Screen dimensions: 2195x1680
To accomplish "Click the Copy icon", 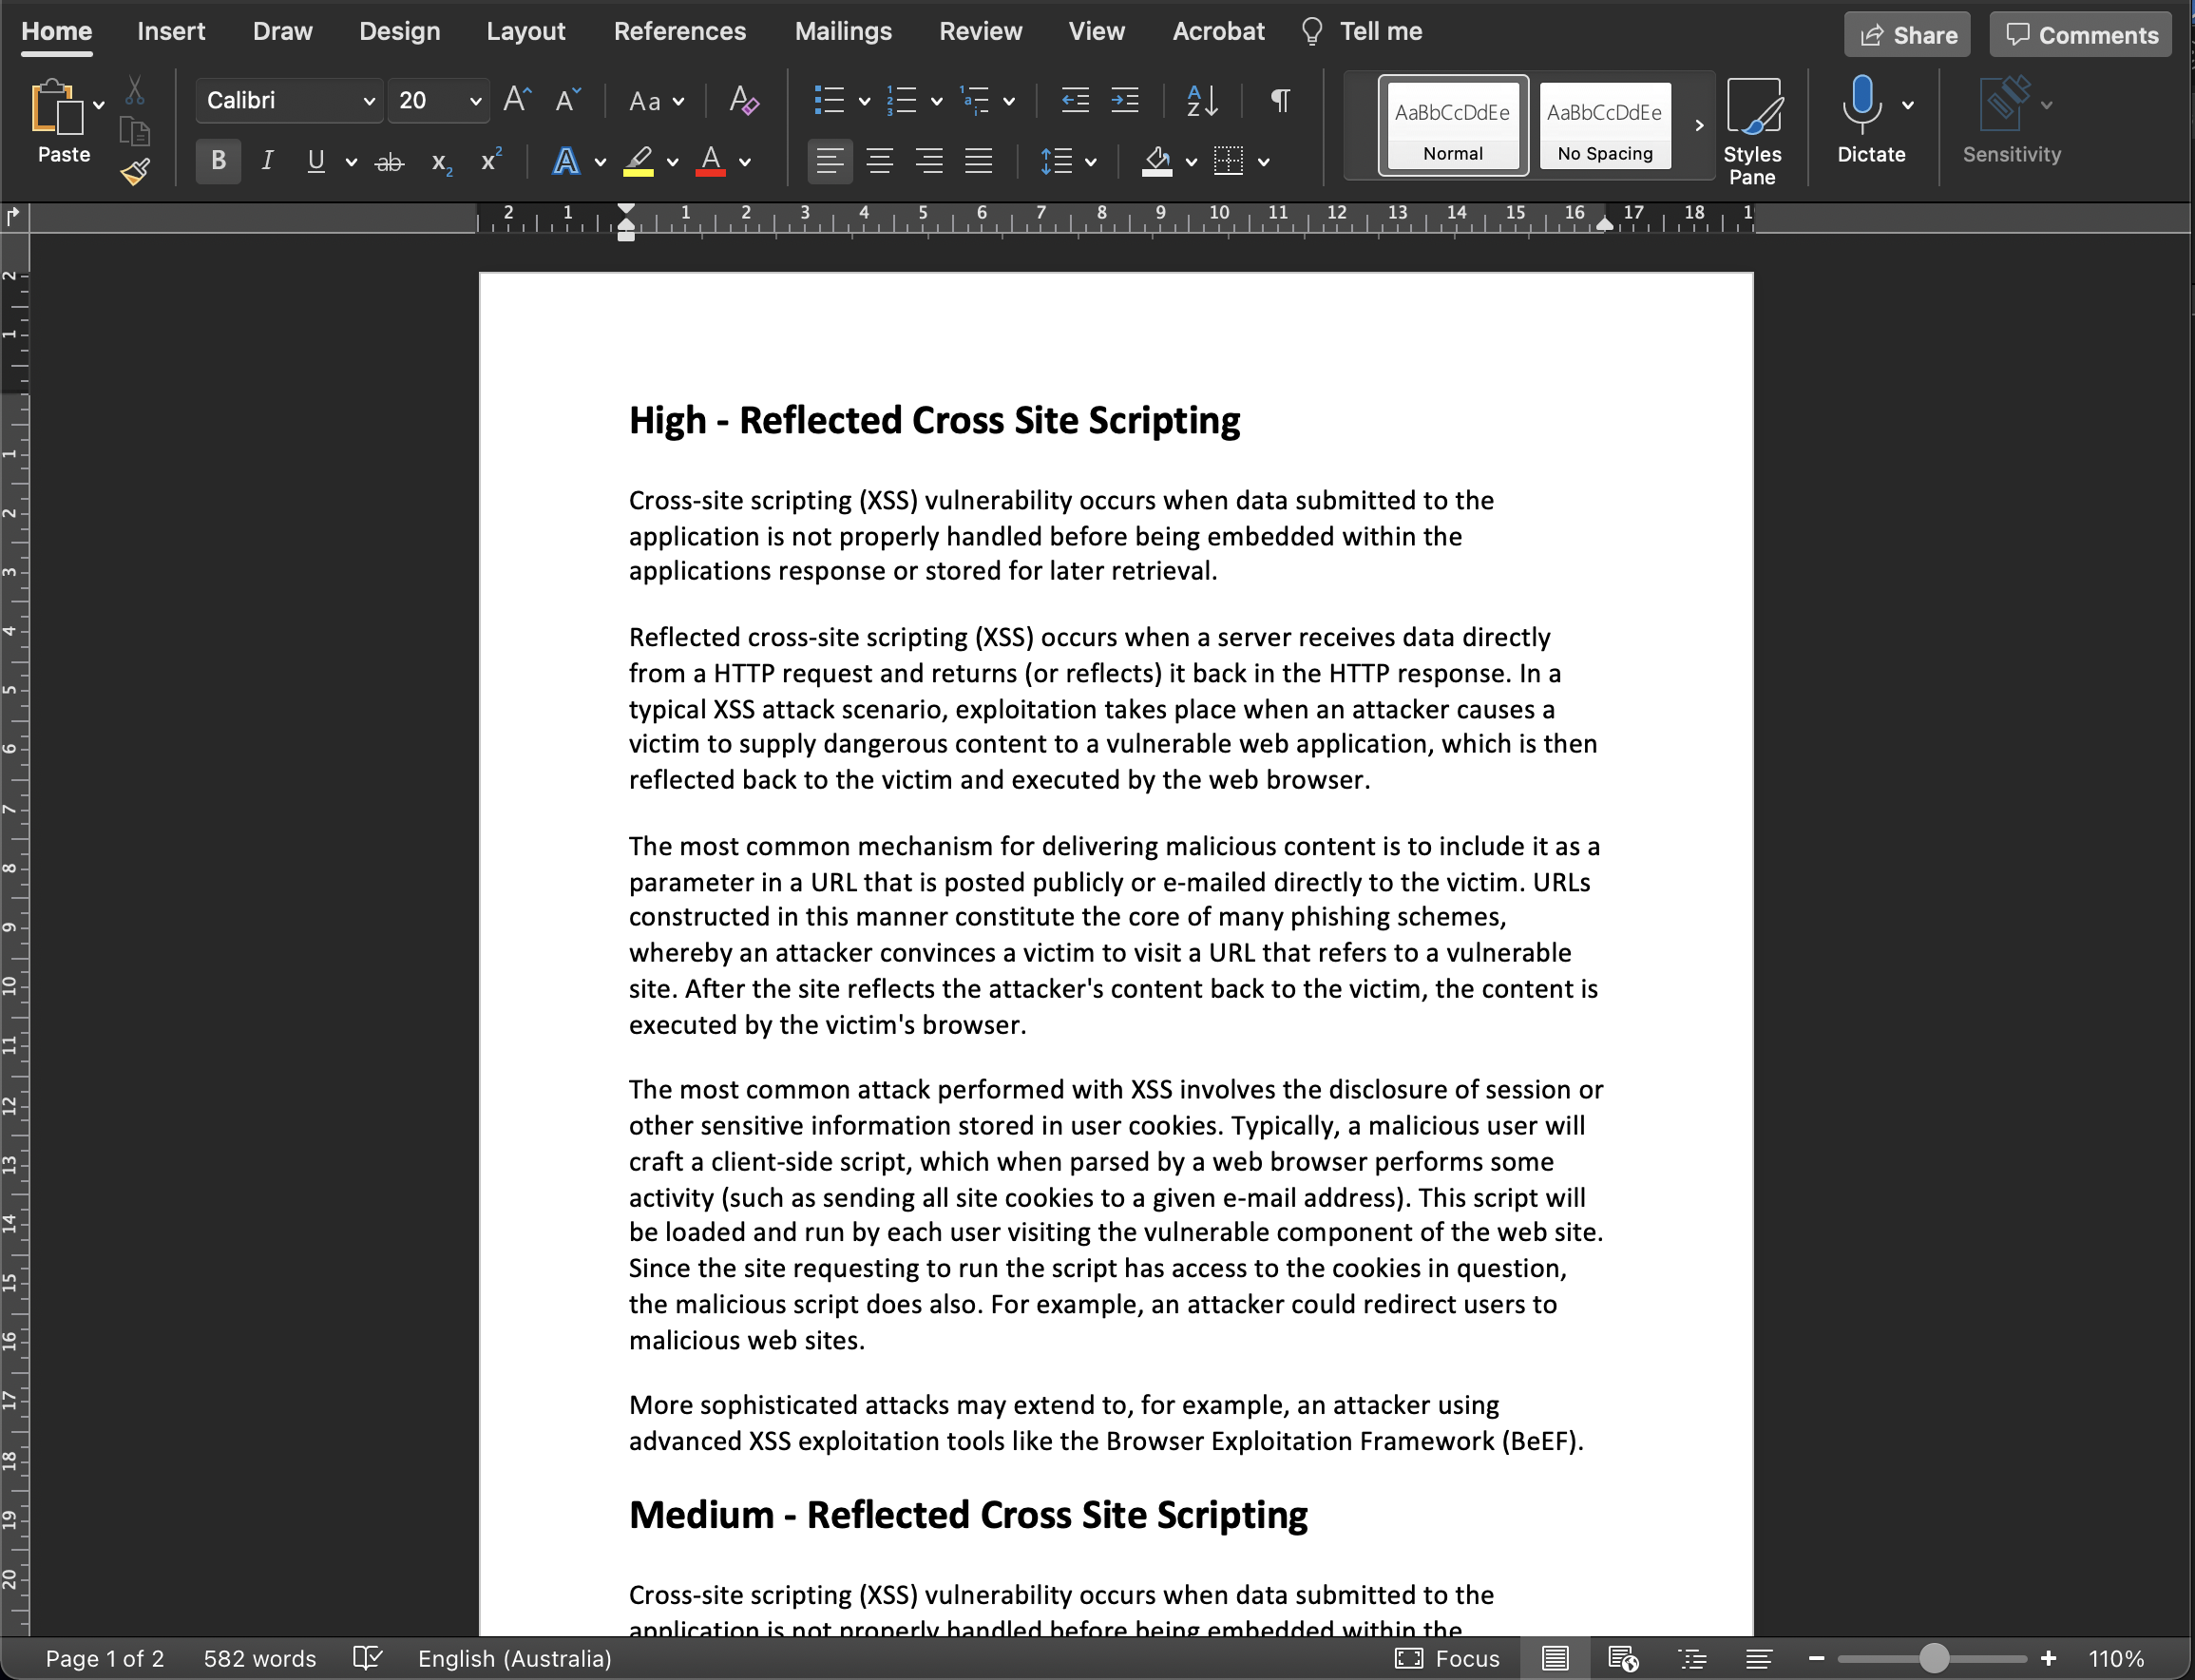I will pyautogui.click(x=135, y=132).
